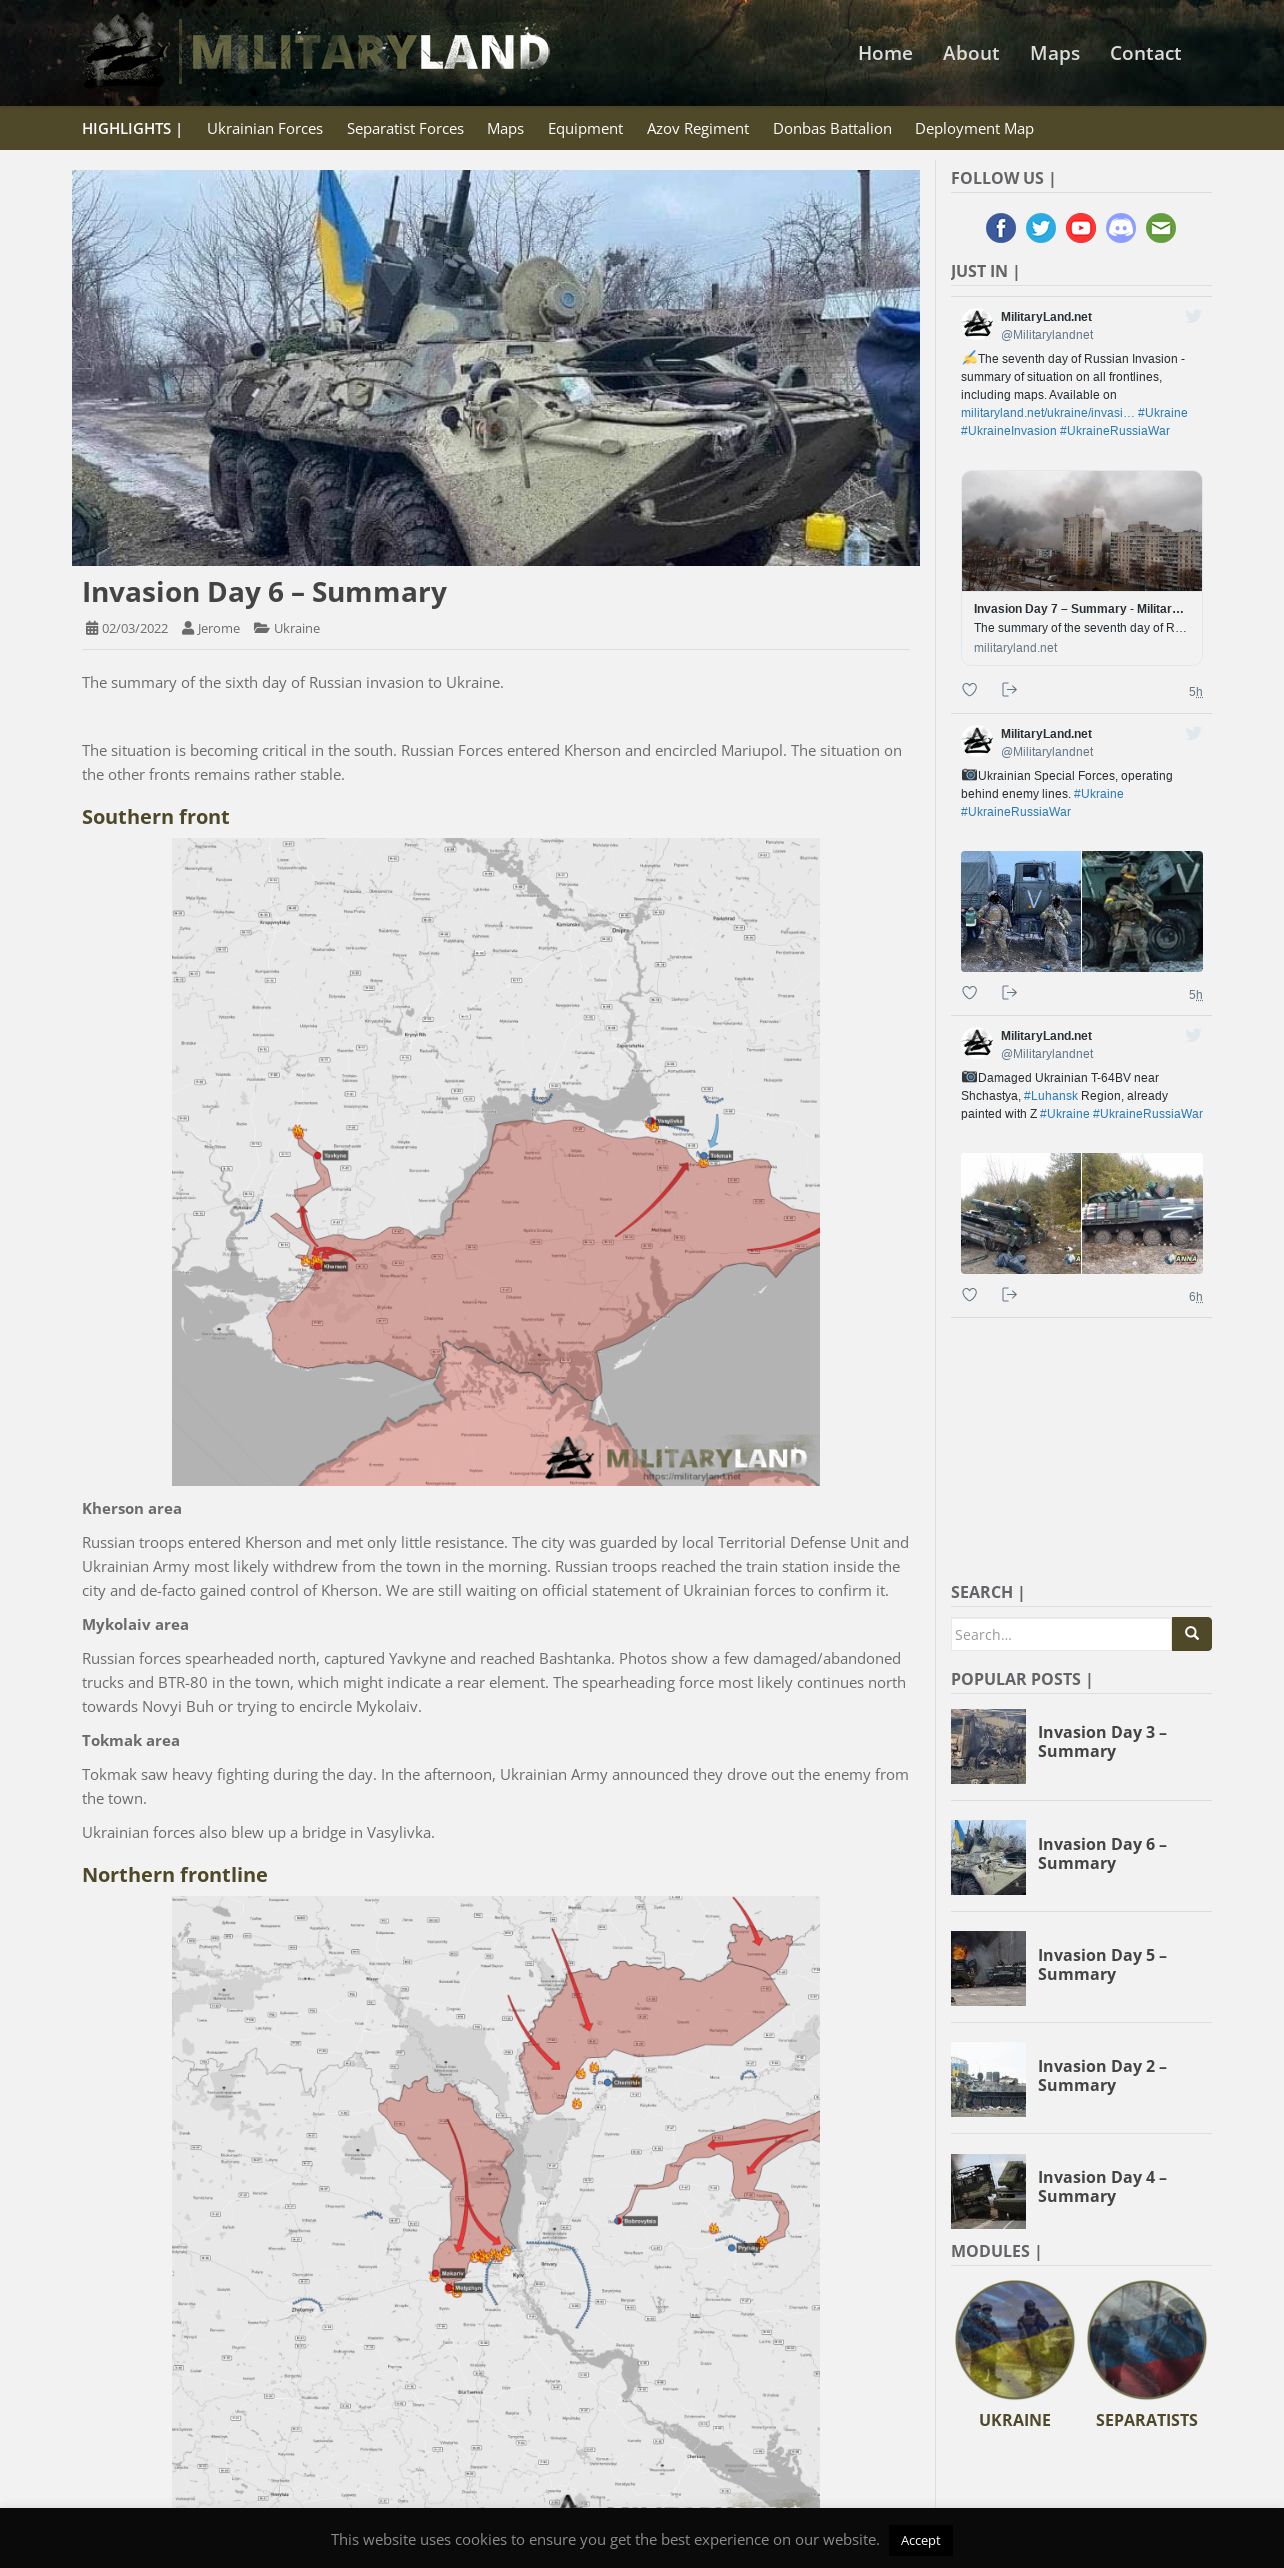
Task: Open the email follow icon
Action: tap(1161, 228)
